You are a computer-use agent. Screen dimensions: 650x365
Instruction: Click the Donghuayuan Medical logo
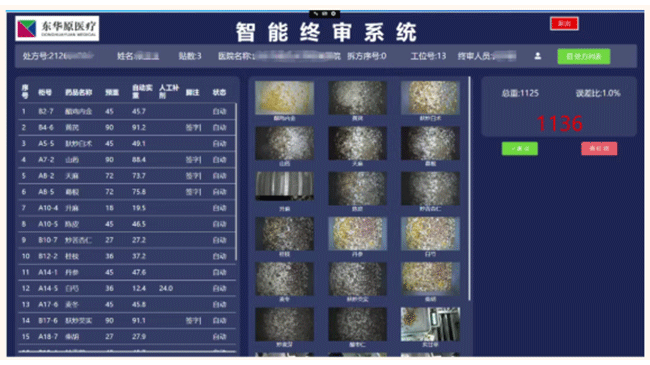click(57, 28)
